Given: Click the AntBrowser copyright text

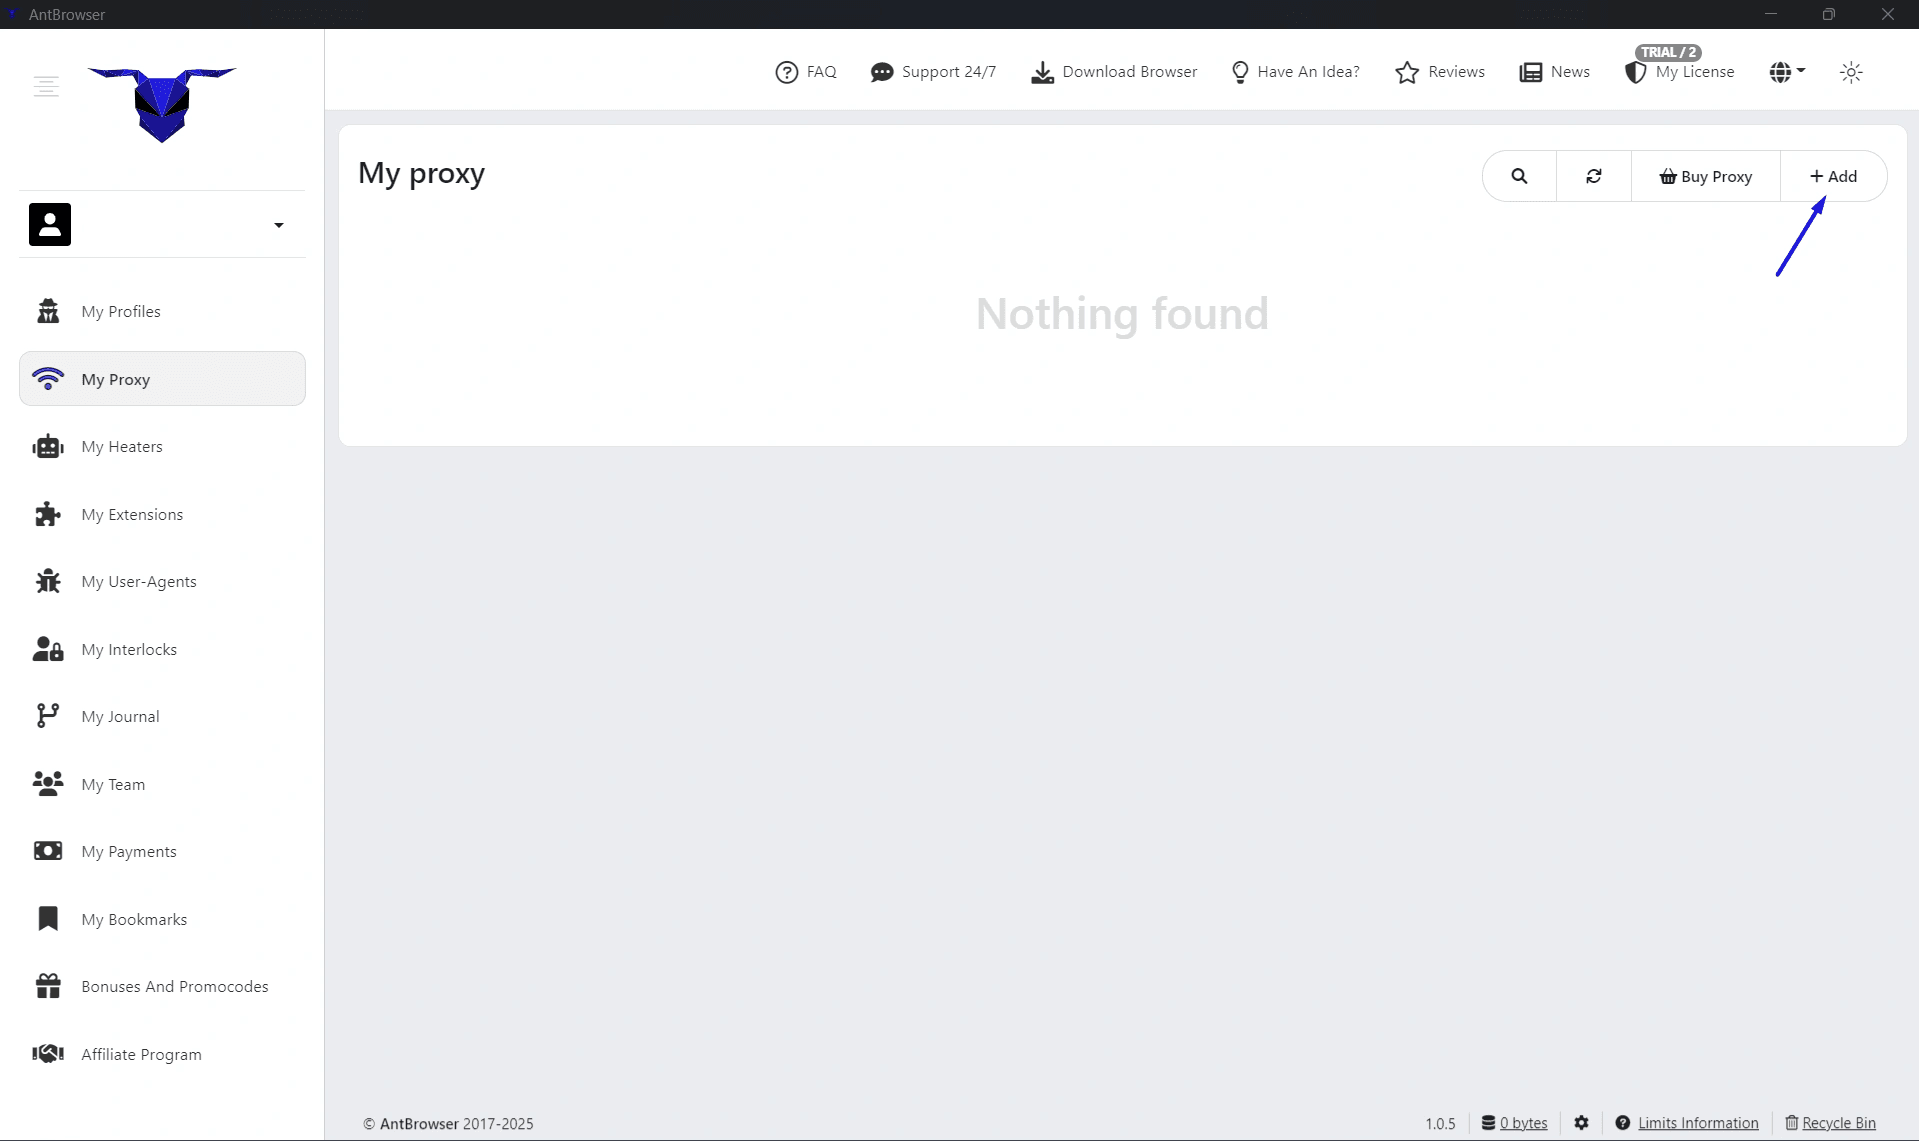Looking at the screenshot, I should [x=448, y=1123].
